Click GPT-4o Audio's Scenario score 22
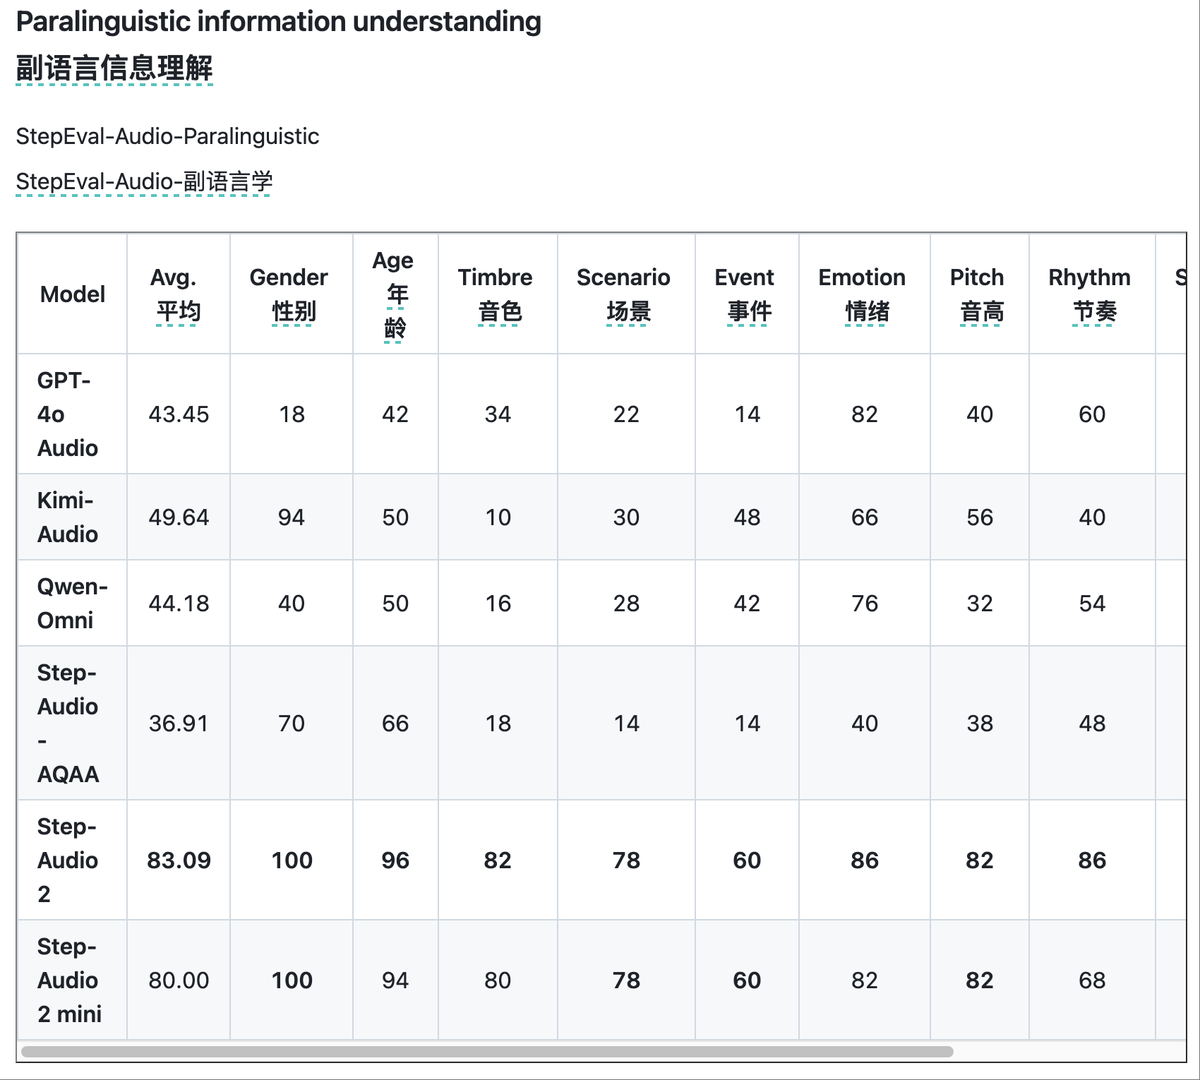The height and width of the screenshot is (1080, 1200). pyautogui.click(x=626, y=414)
